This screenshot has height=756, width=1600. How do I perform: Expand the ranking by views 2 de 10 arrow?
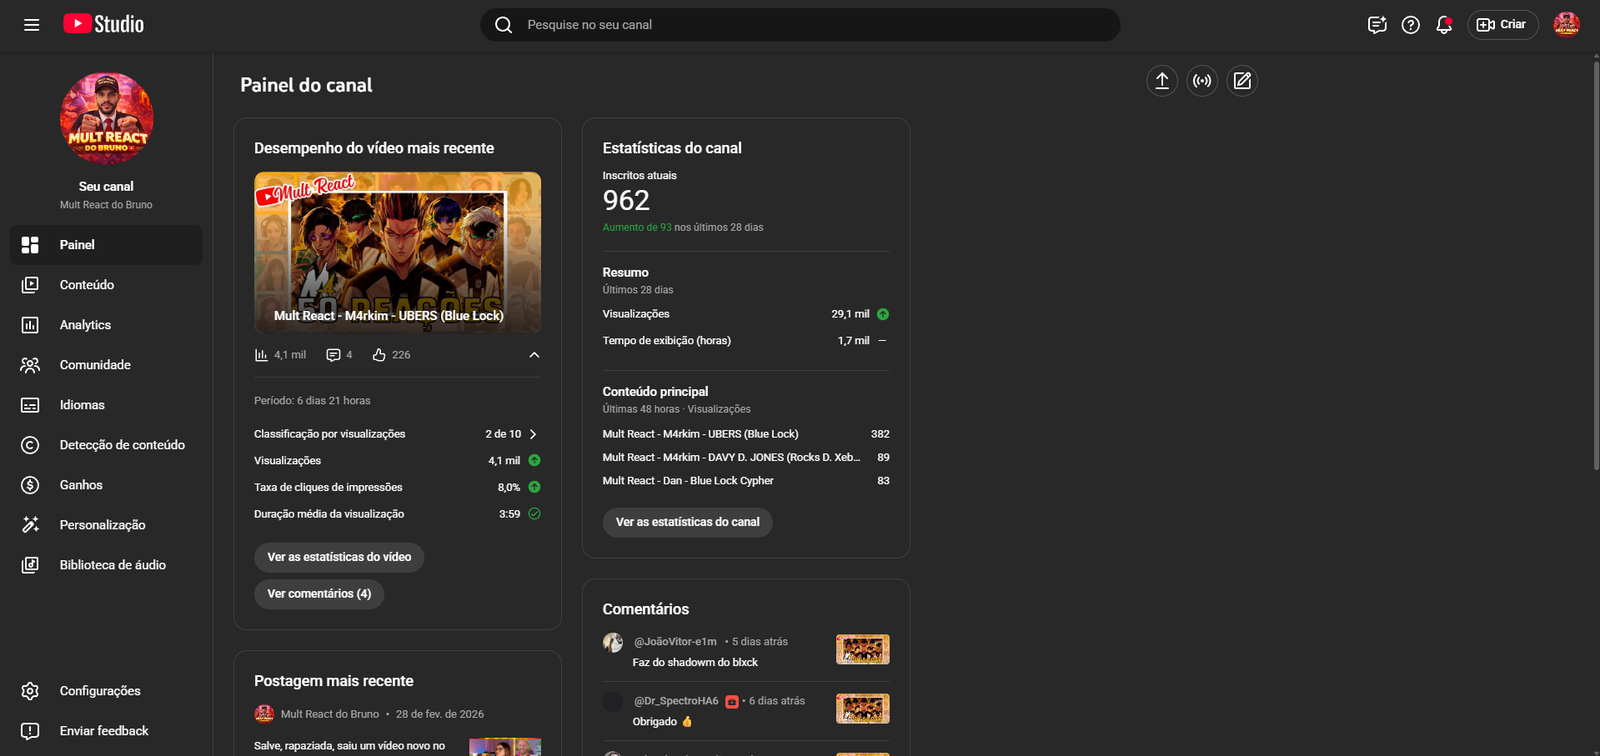pos(533,434)
